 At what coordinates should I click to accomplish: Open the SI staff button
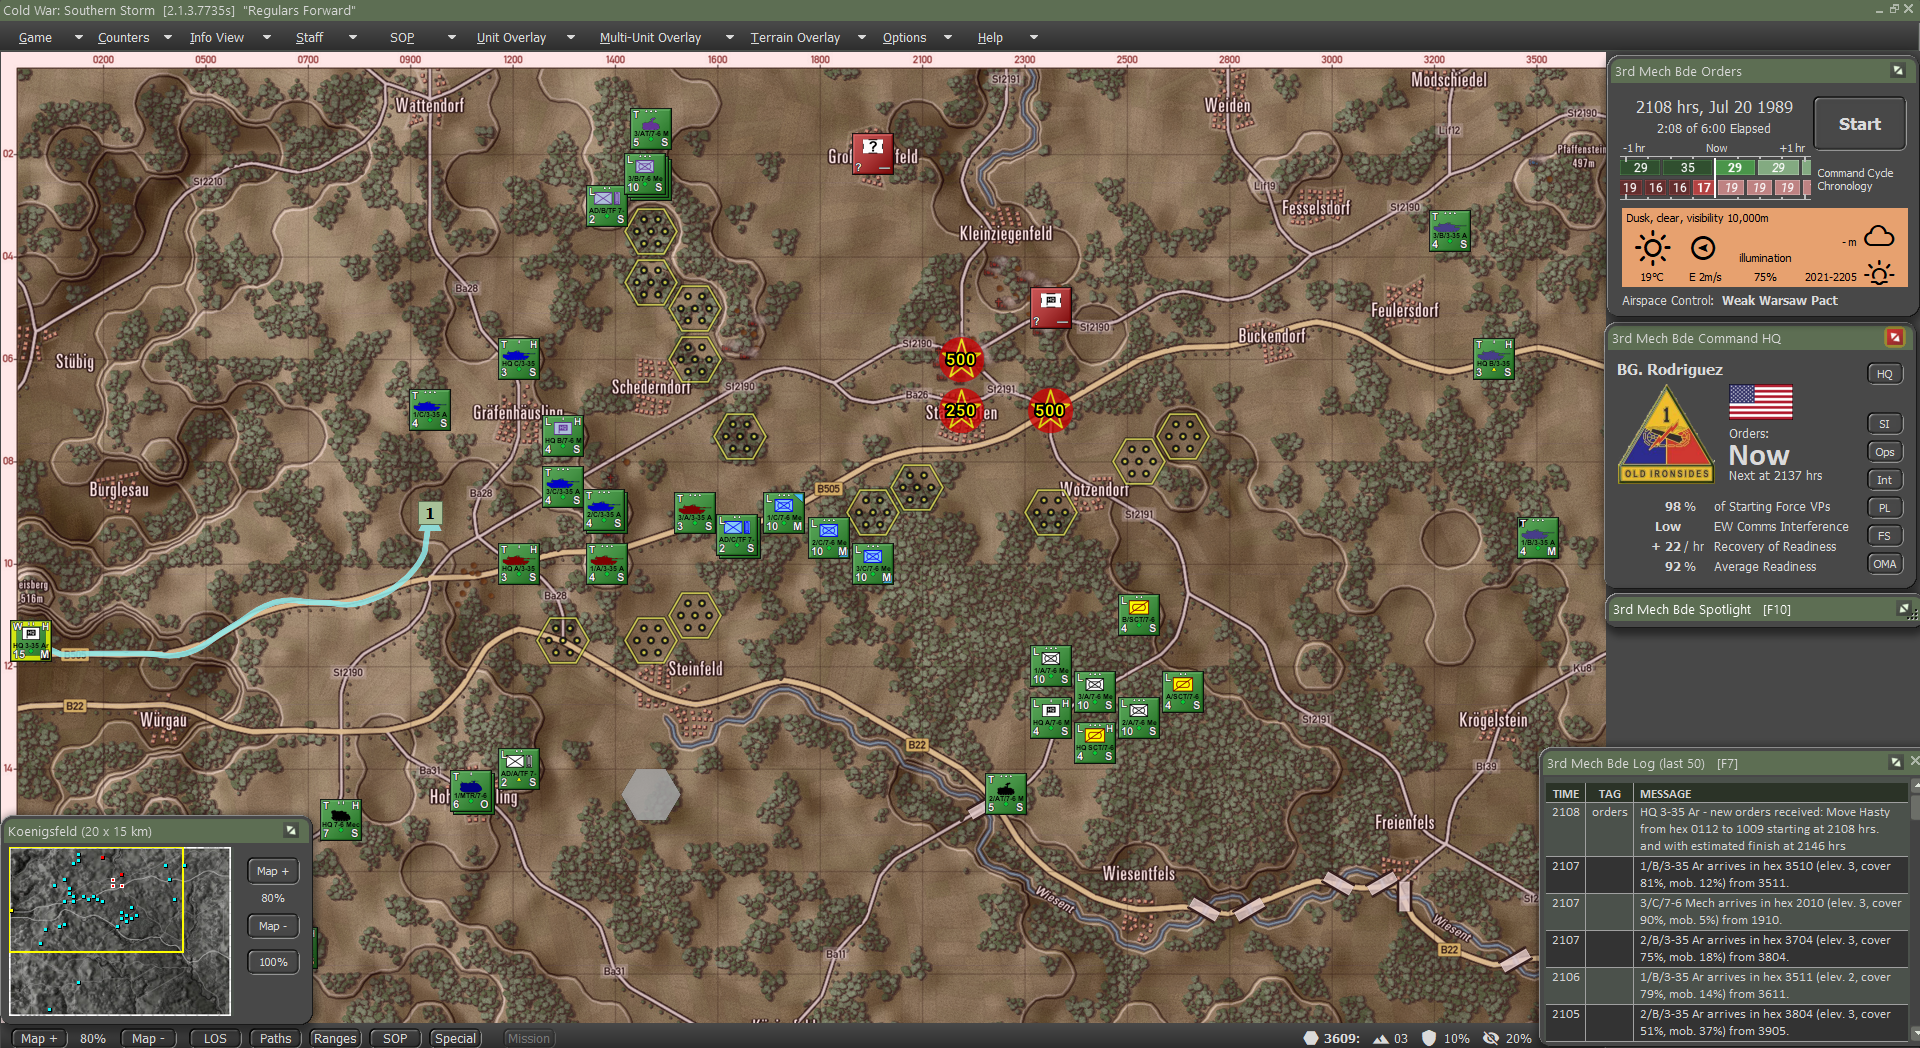pyautogui.click(x=1884, y=424)
